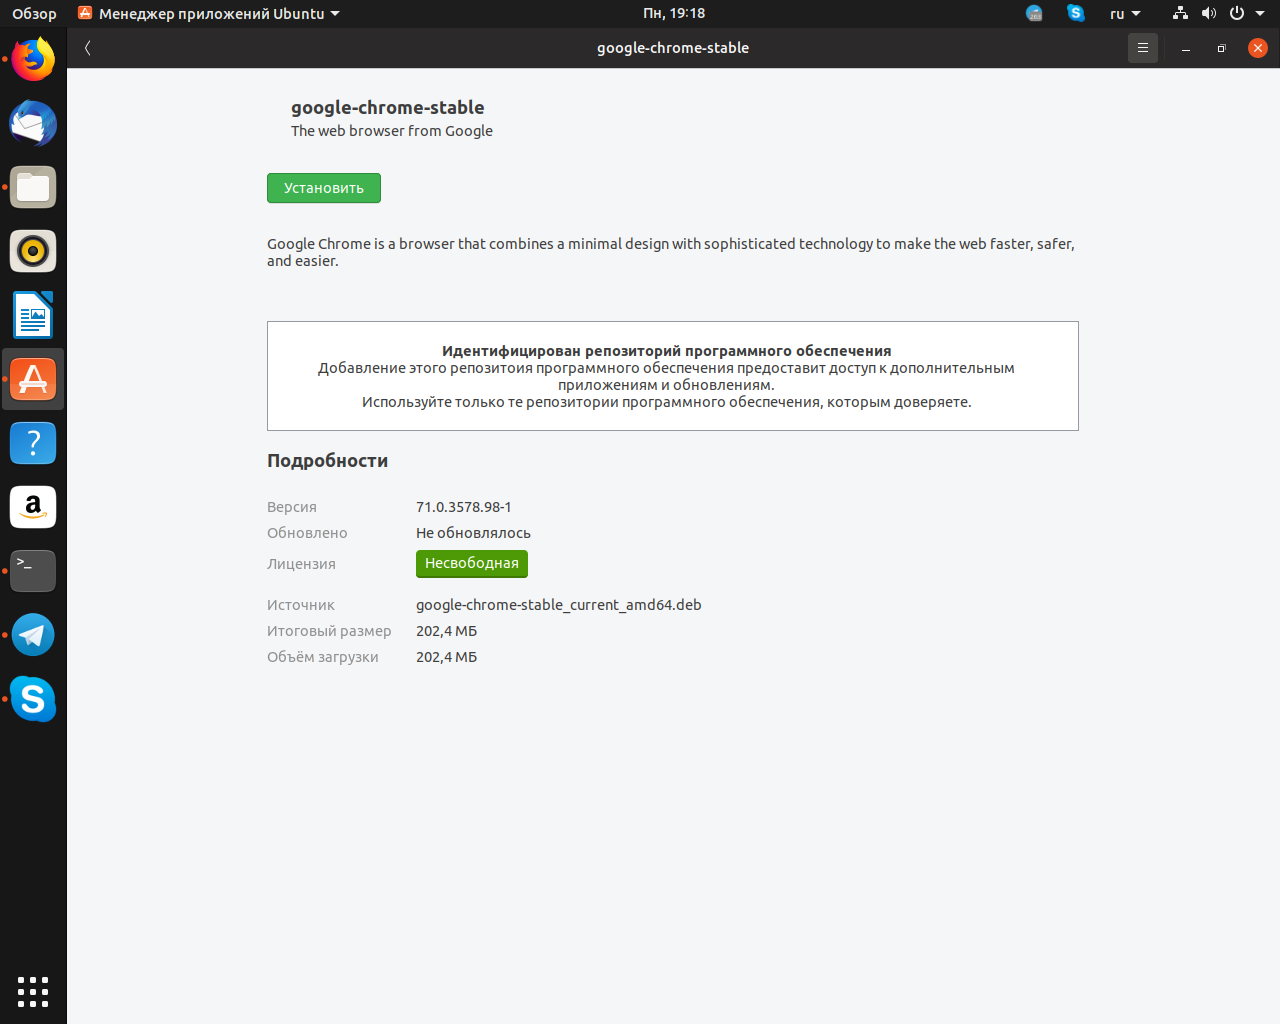
Task: Open power menu icon in top bar
Action: (x=1237, y=13)
